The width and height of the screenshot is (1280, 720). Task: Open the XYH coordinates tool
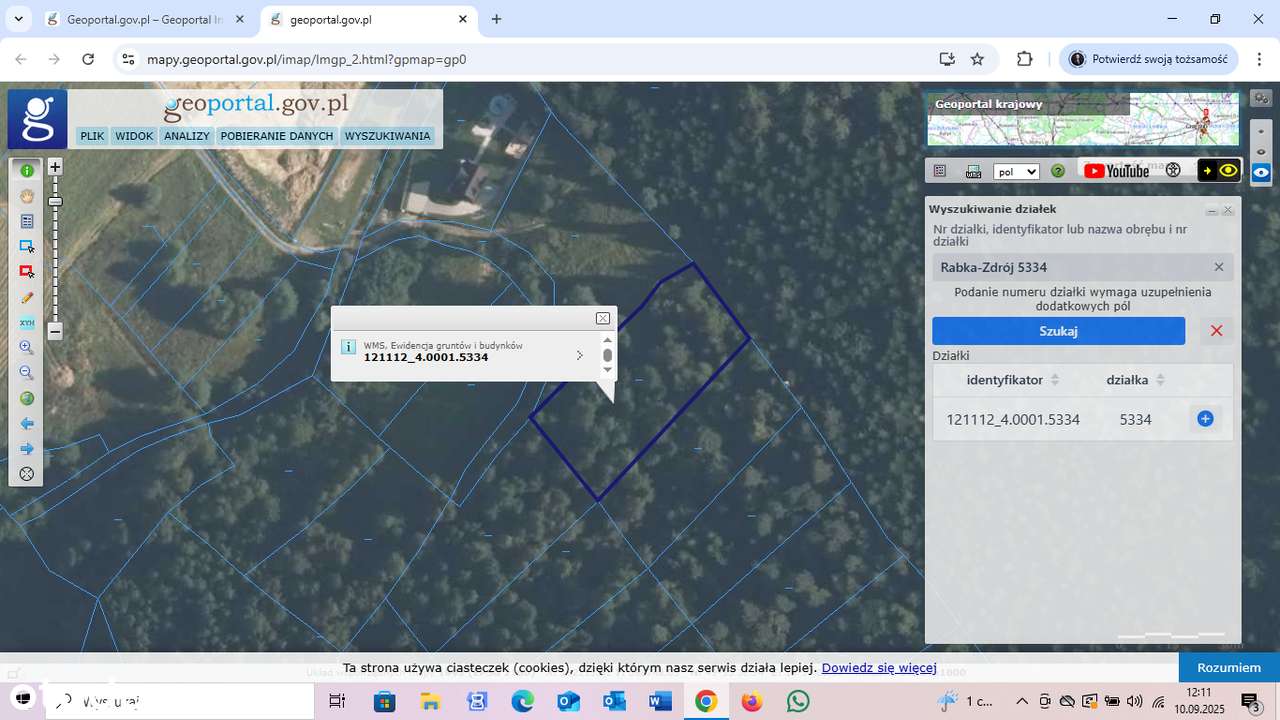(27, 322)
